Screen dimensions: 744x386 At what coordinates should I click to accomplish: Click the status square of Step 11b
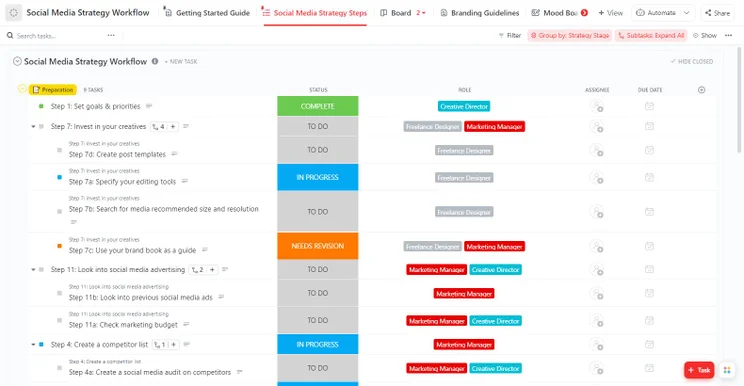59,294
